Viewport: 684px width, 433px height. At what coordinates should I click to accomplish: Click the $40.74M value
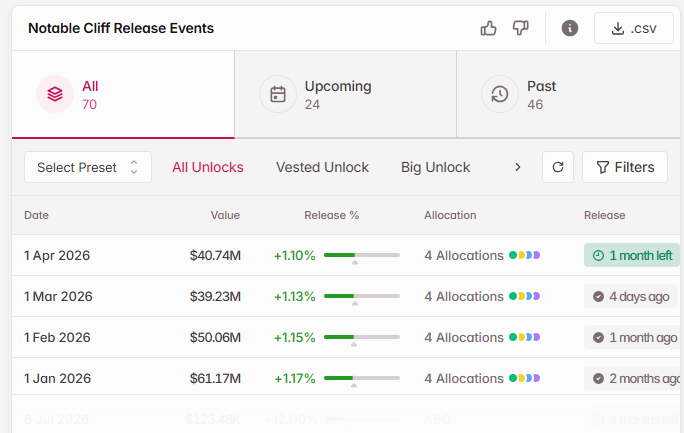tap(215, 255)
